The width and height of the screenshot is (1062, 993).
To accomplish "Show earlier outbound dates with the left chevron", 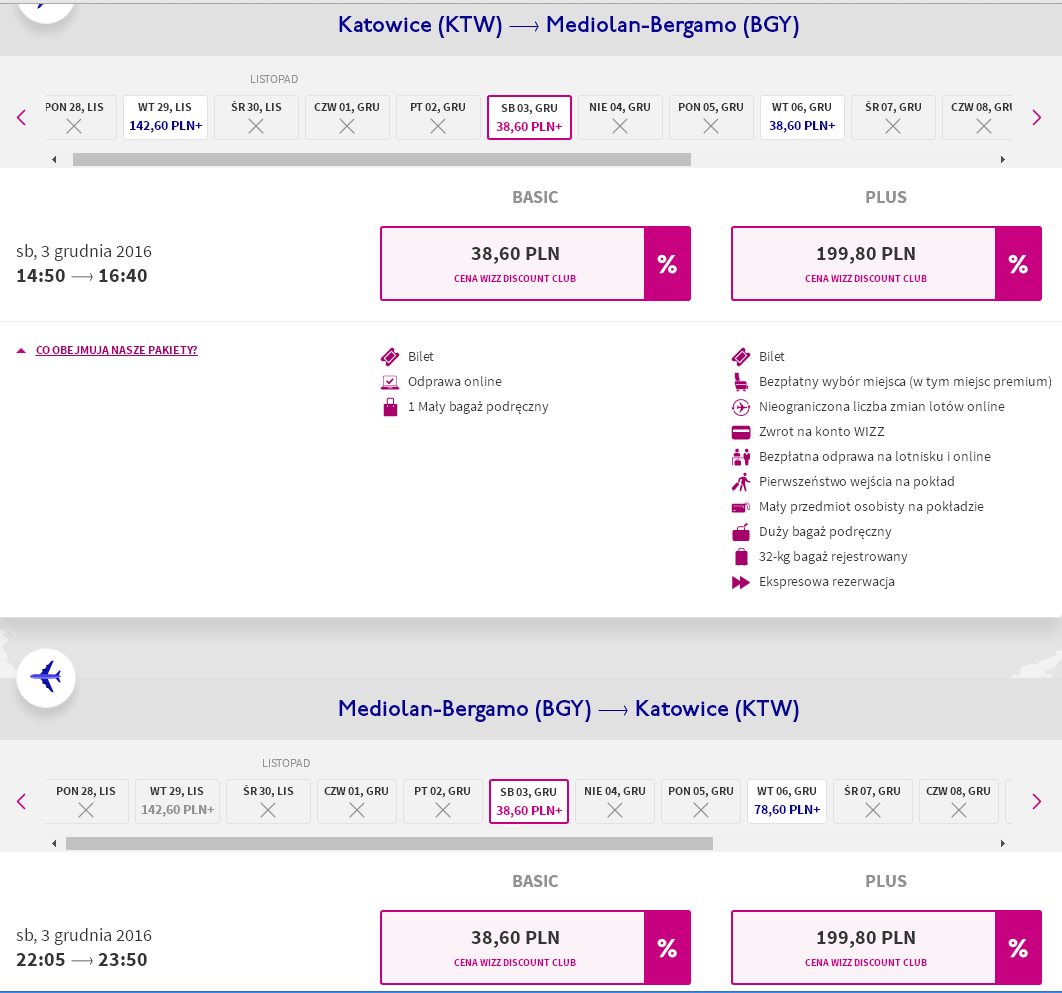I will tap(22, 117).
